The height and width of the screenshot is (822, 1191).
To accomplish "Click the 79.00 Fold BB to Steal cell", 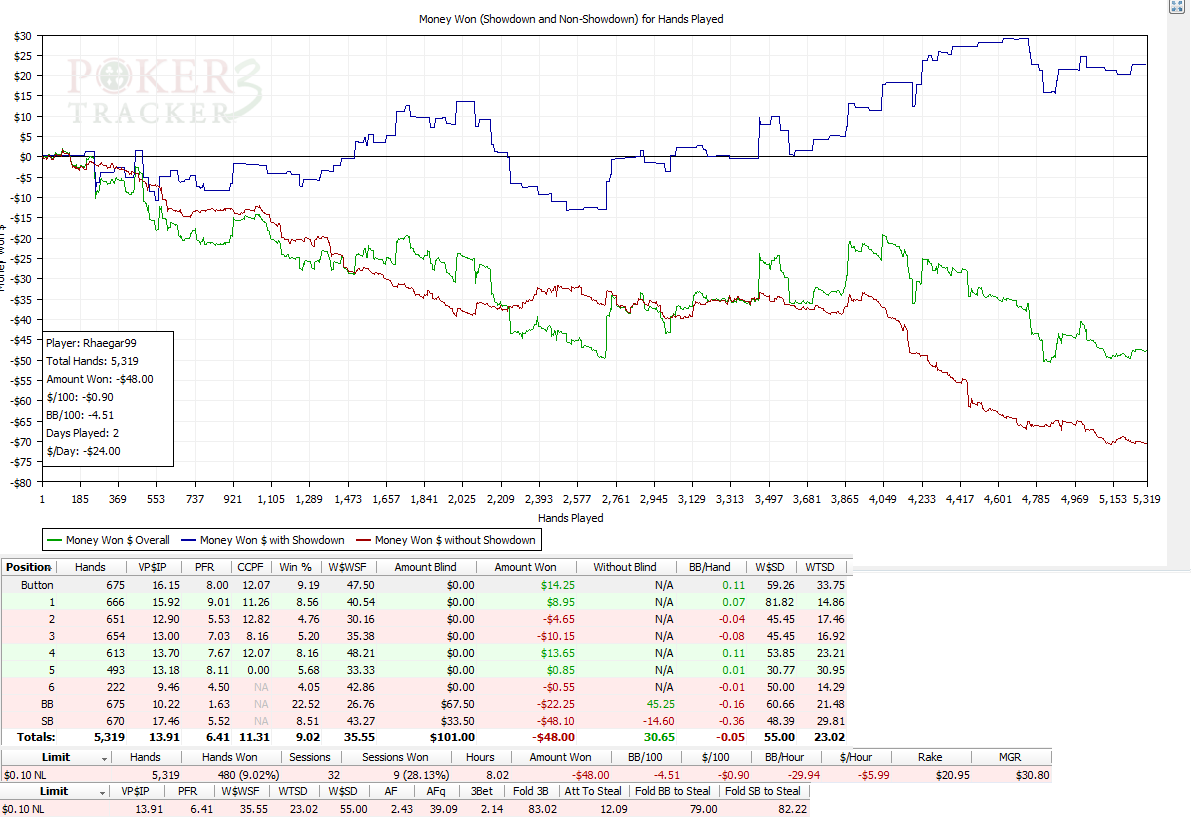I will 703,809.
